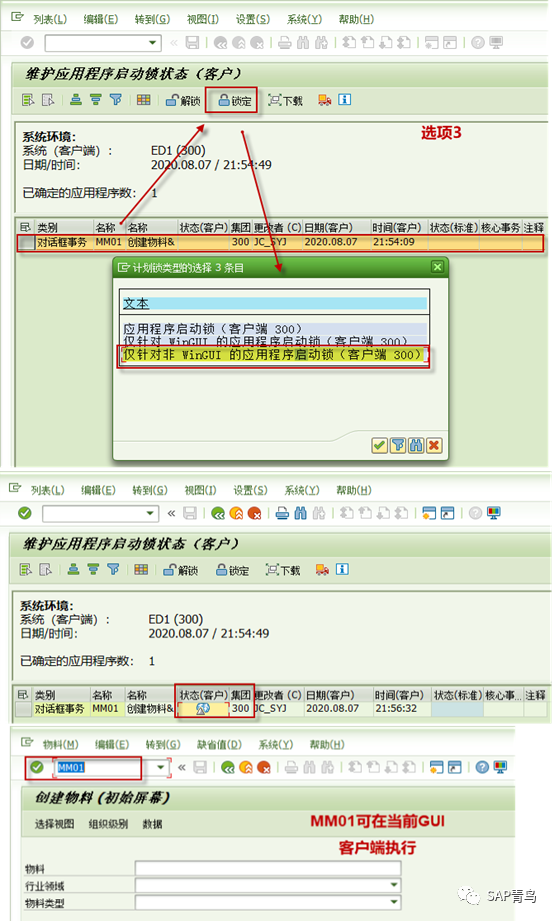Click the 下载 button in the middle window
Viewport: 554px width, 921px height.
tap(283, 570)
